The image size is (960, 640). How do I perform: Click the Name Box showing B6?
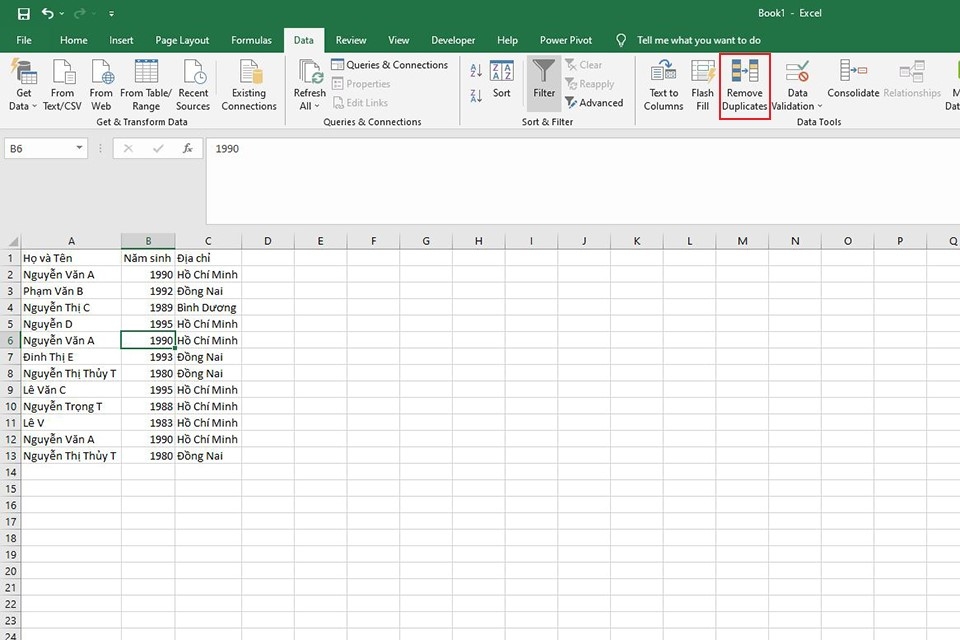[40, 148]
